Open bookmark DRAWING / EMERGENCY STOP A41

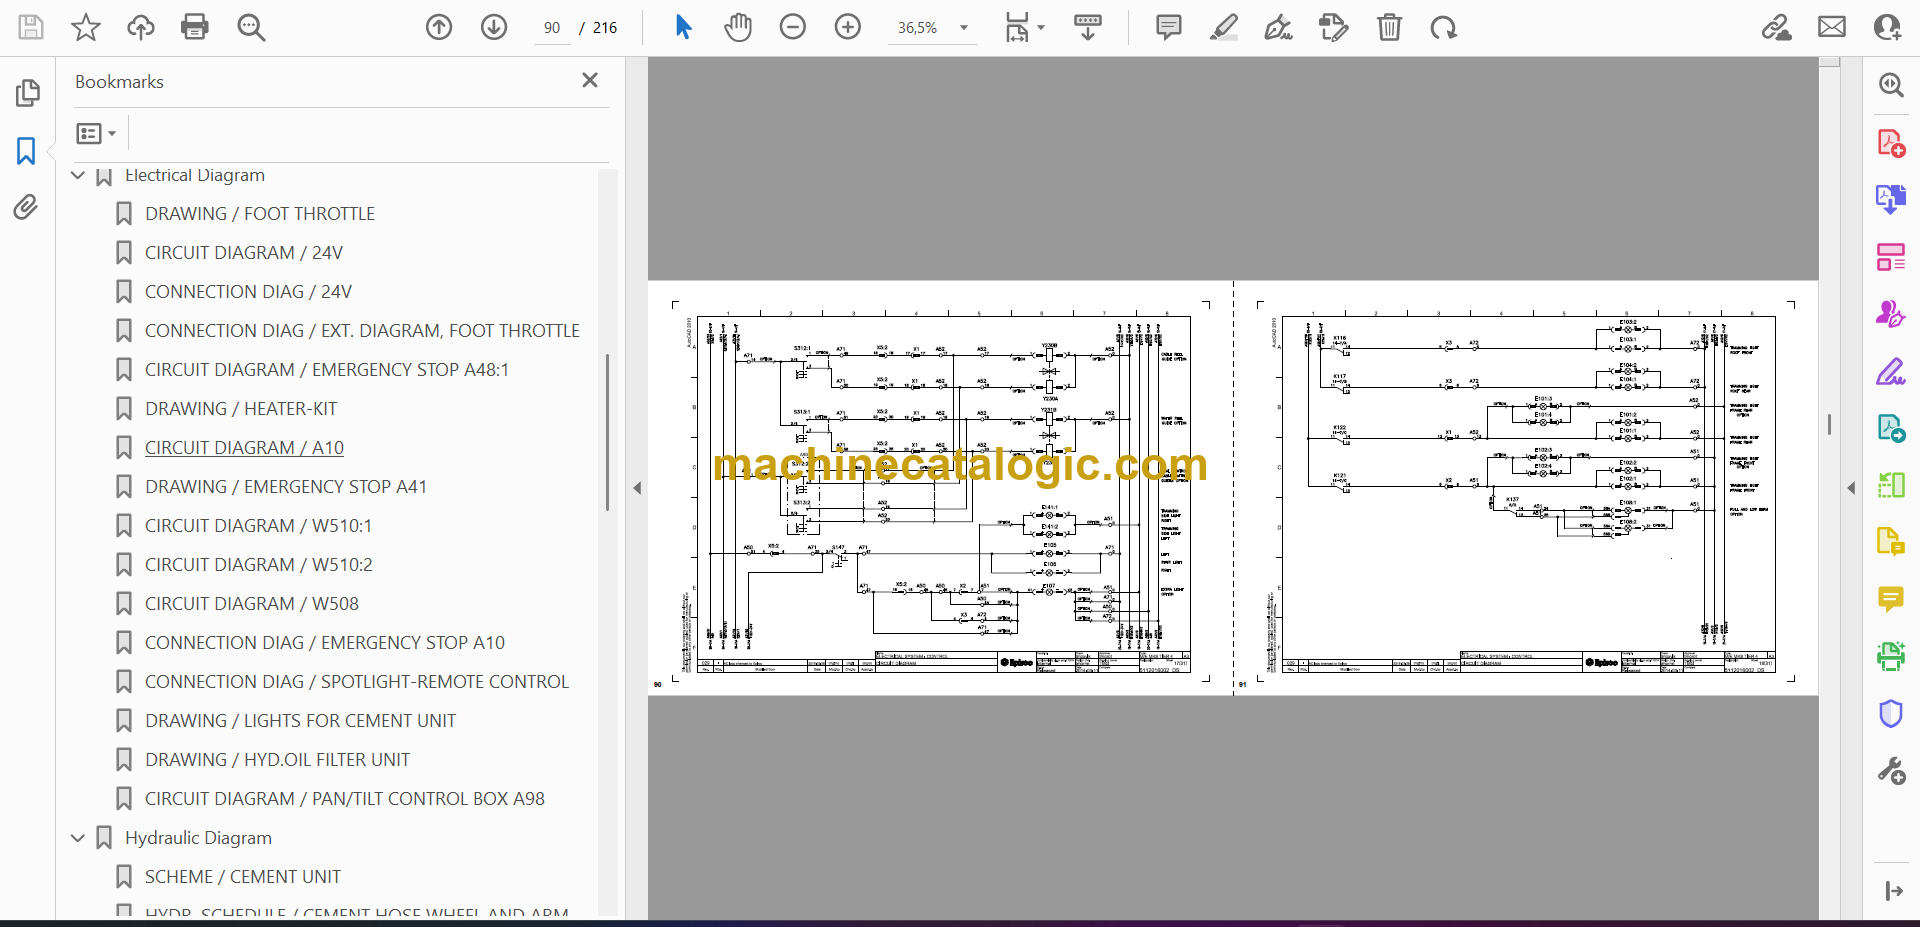point(286,487)
